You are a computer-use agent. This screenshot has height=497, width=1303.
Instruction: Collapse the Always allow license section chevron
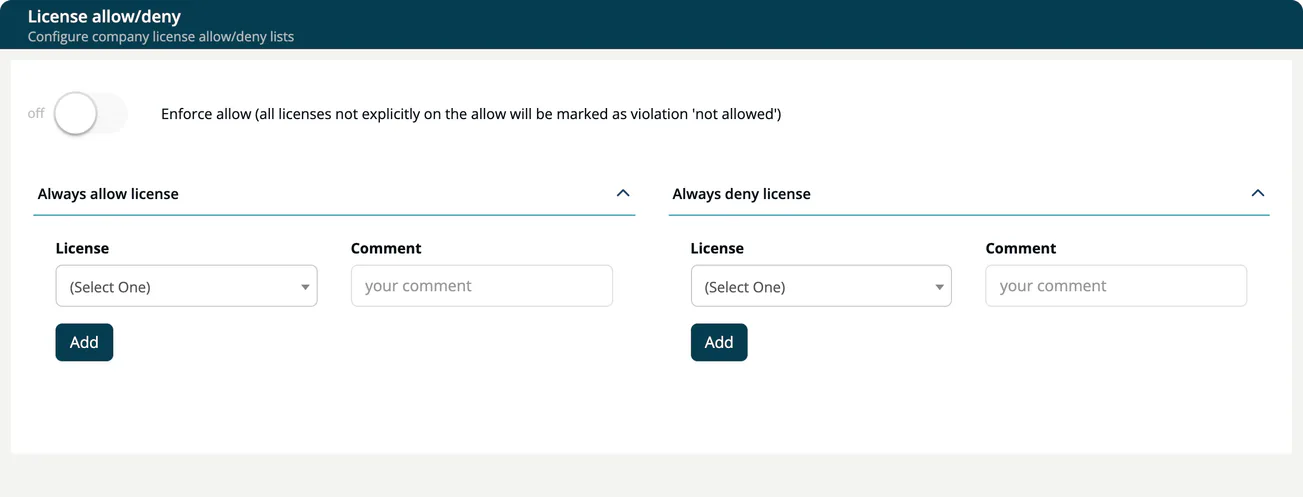pos(623,193)
